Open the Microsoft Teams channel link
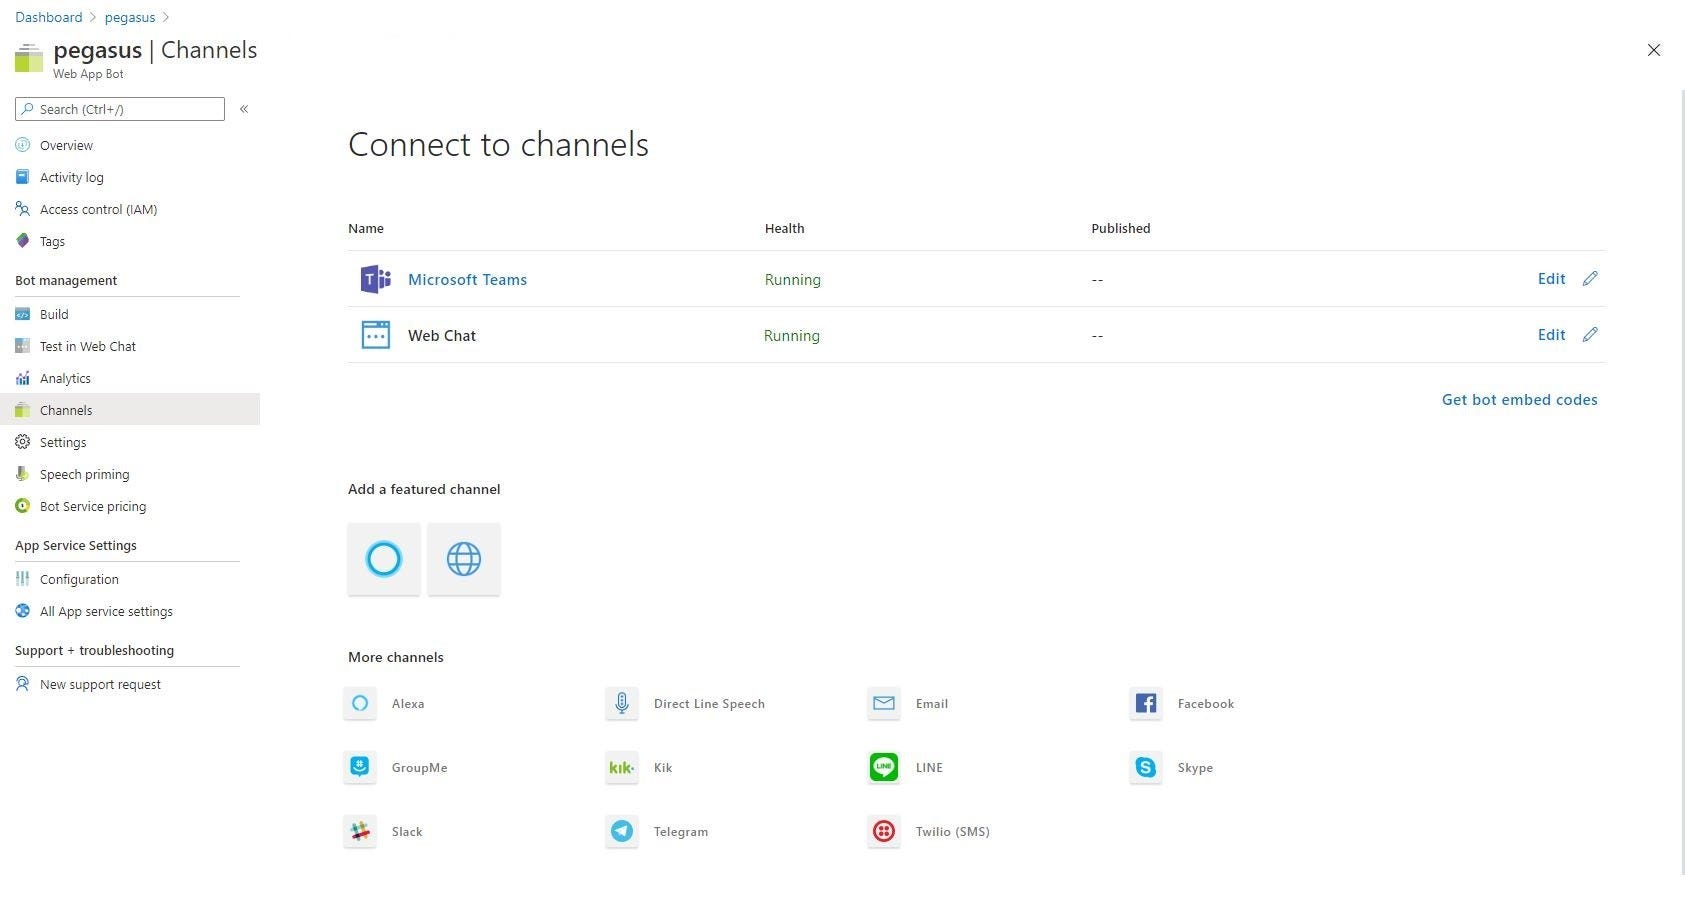The image size is (1685, 903). click(467, 280)
